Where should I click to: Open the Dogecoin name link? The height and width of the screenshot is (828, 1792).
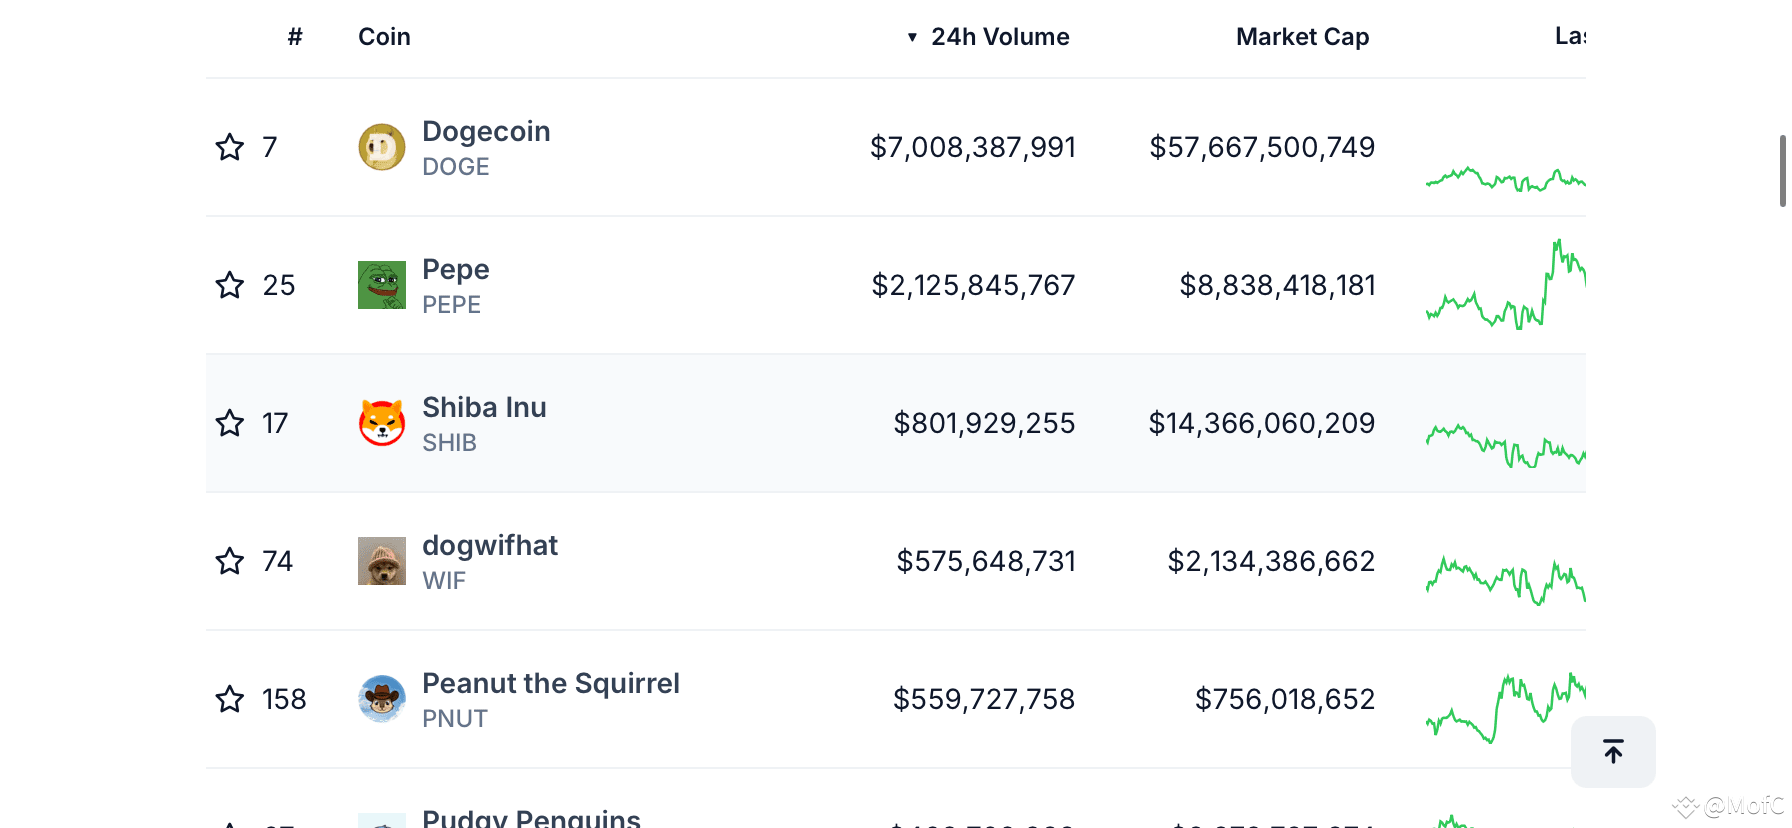[486, 131]
